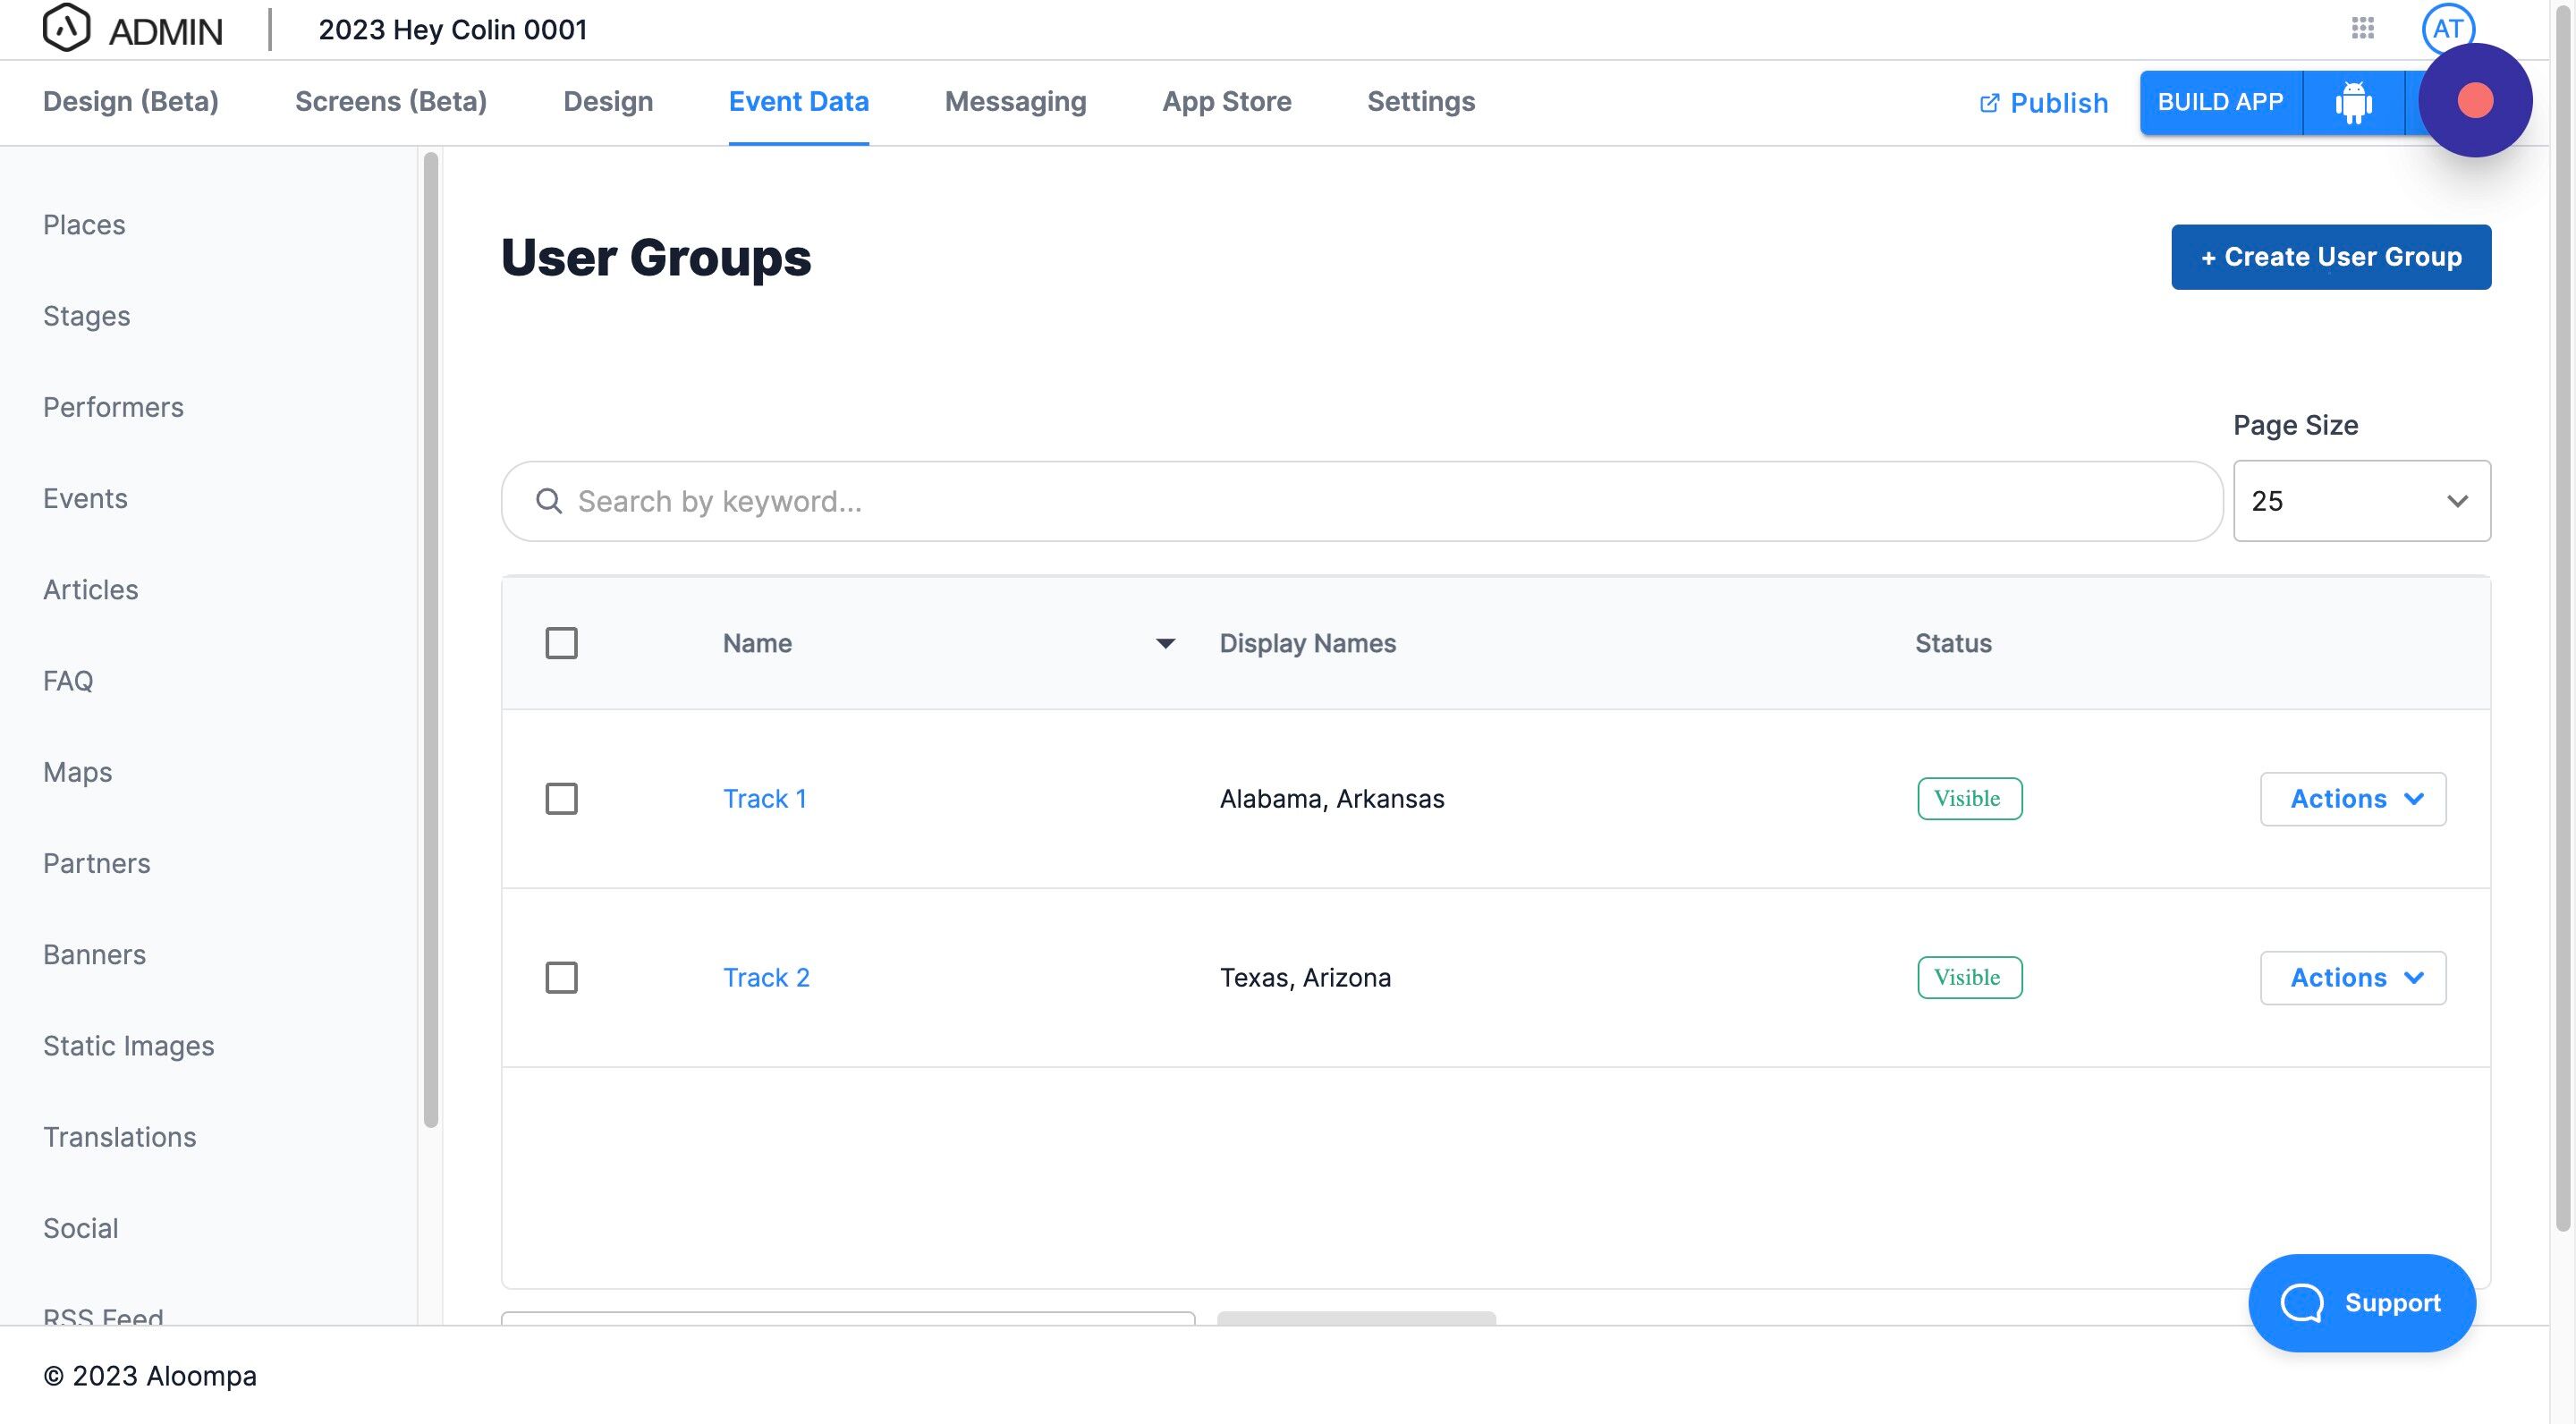Open the Design tab
The width and height of the screenshot is (2576, 1424).
(x=608, y=102)
